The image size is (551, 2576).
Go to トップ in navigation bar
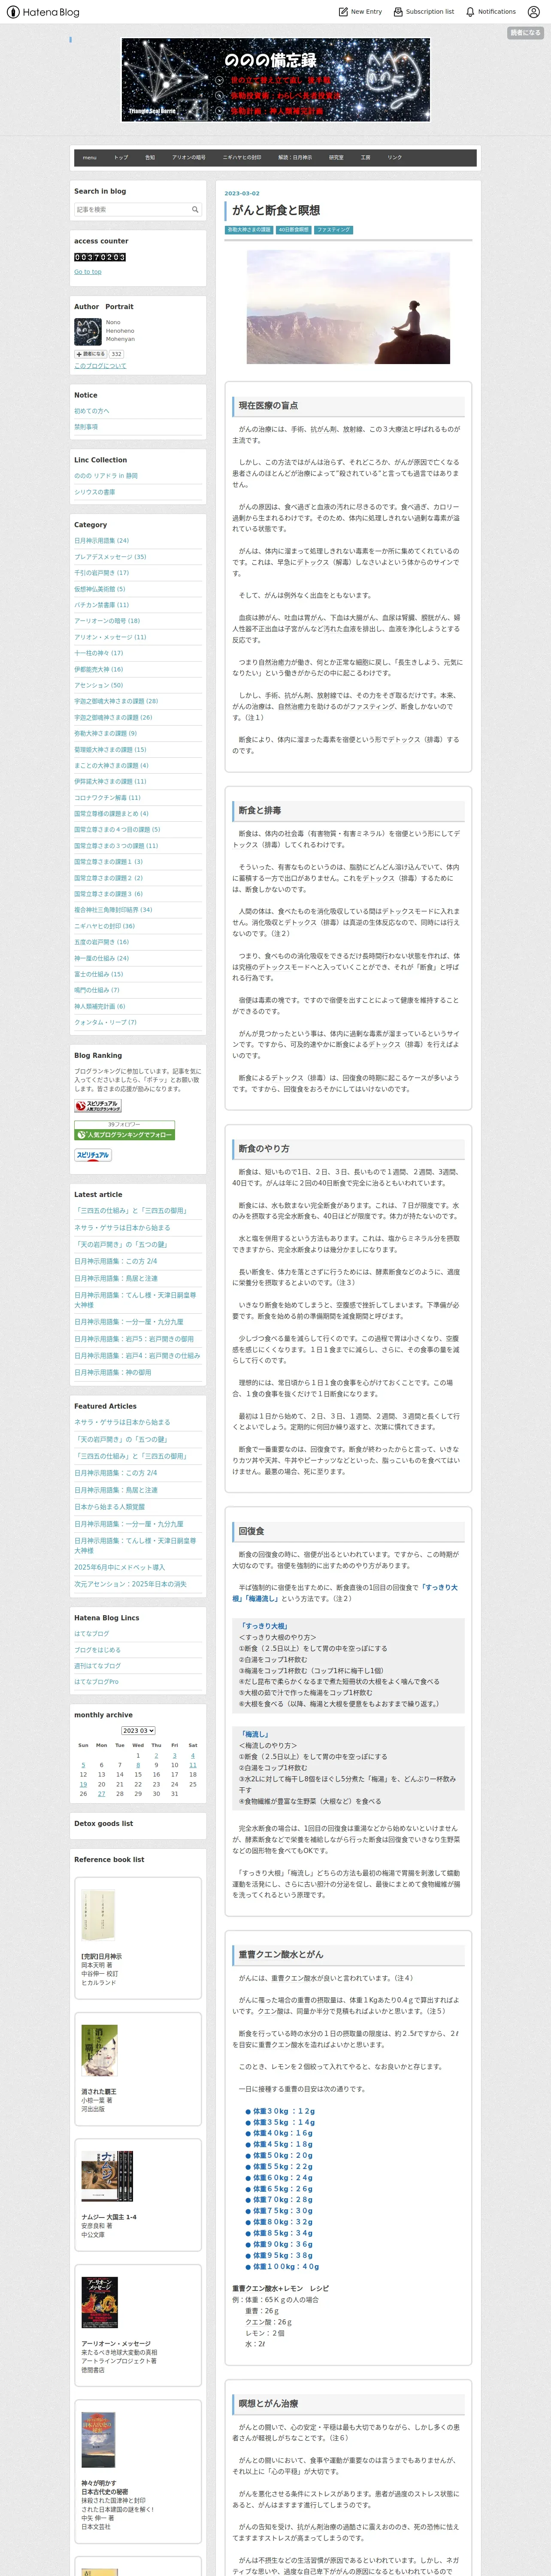121,157
